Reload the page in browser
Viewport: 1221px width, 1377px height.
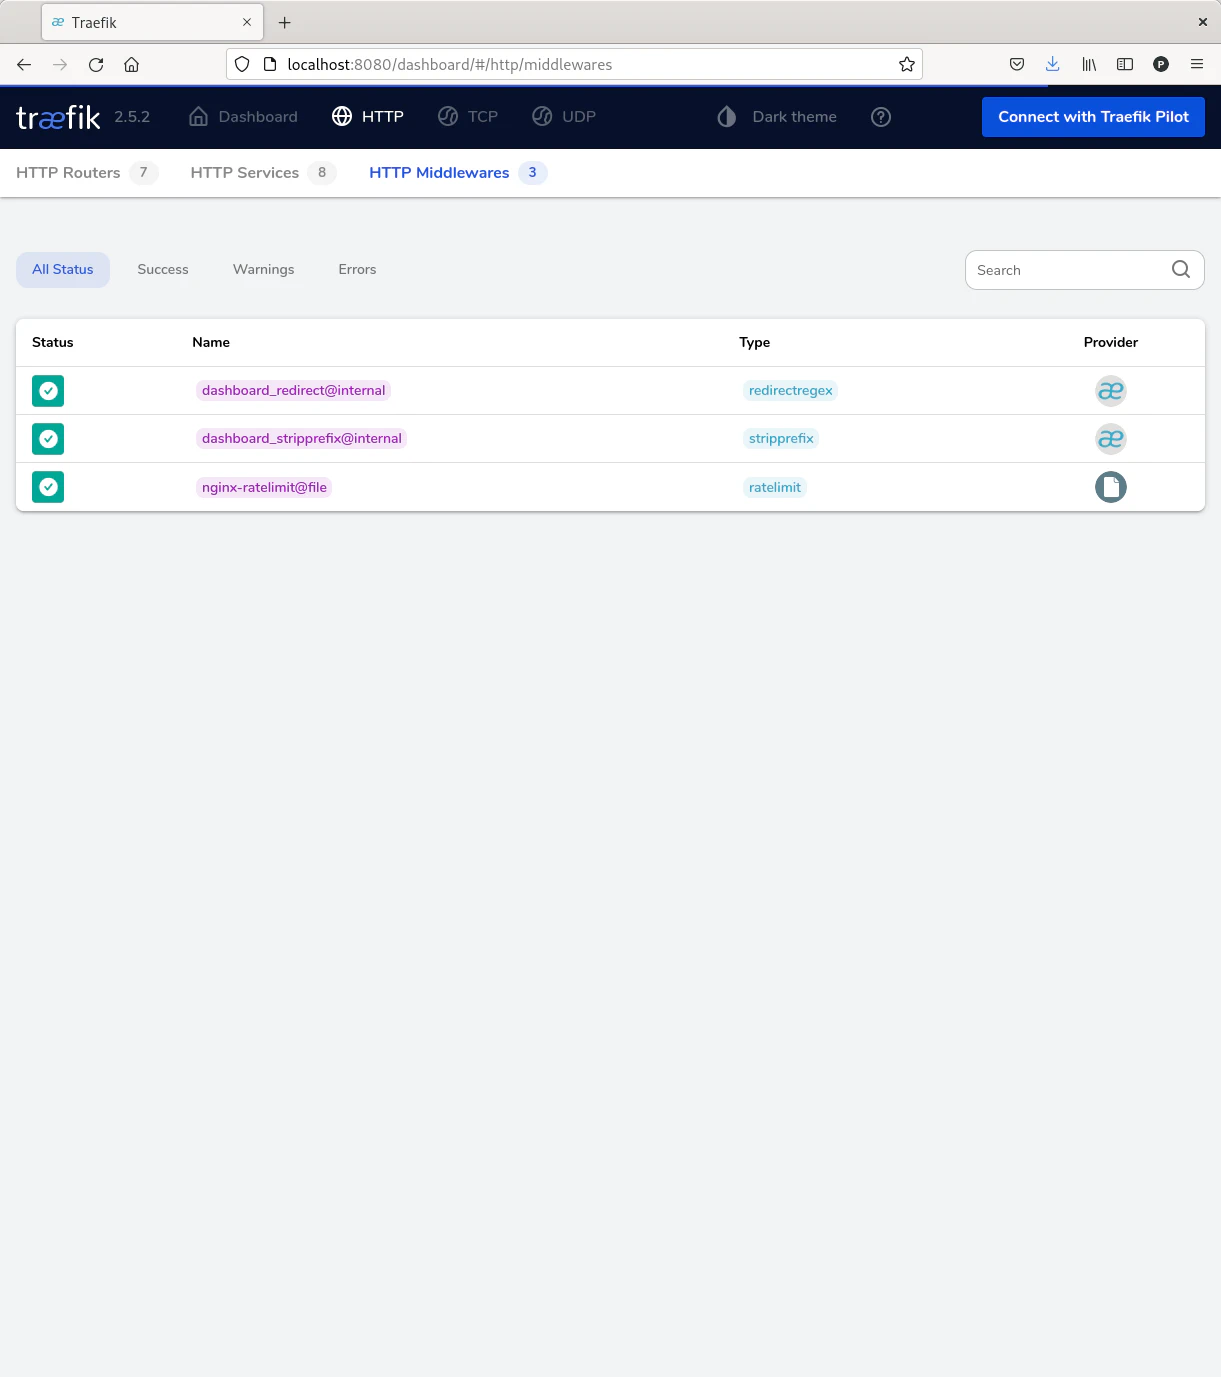point(96,65)
